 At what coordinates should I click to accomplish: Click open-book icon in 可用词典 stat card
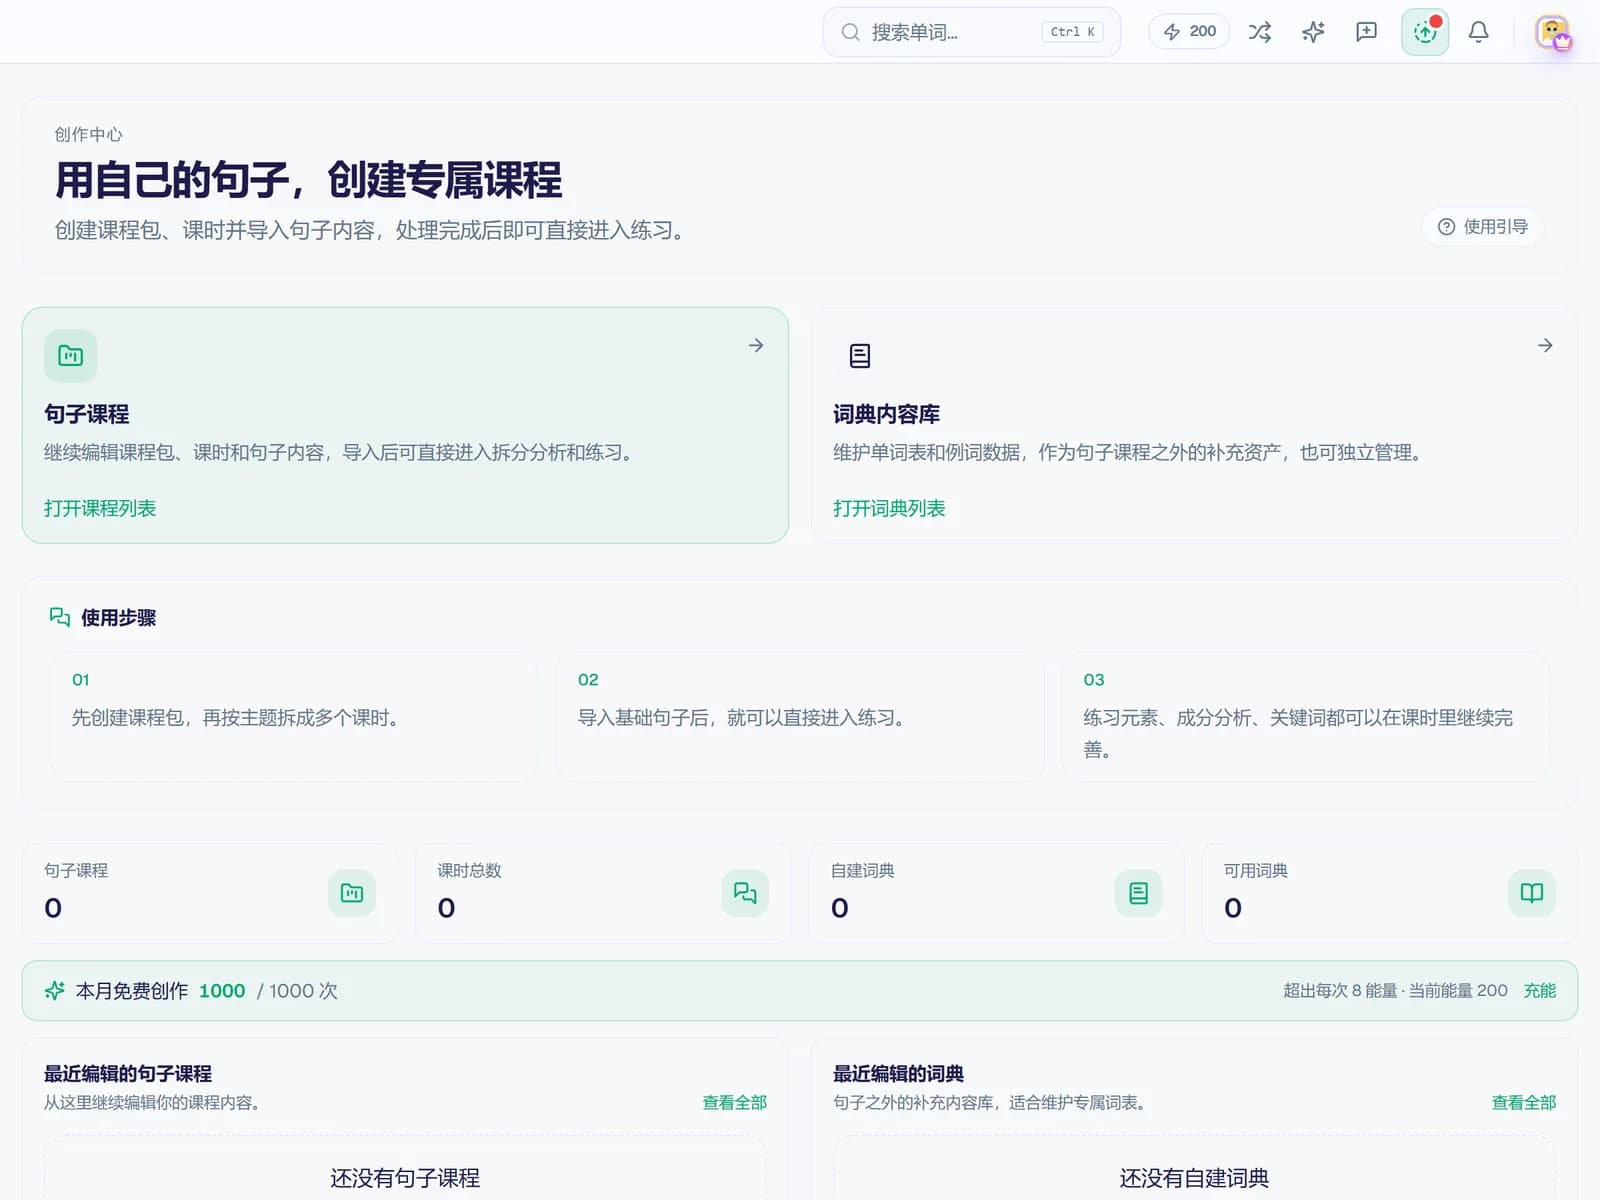coord(1532,893)
